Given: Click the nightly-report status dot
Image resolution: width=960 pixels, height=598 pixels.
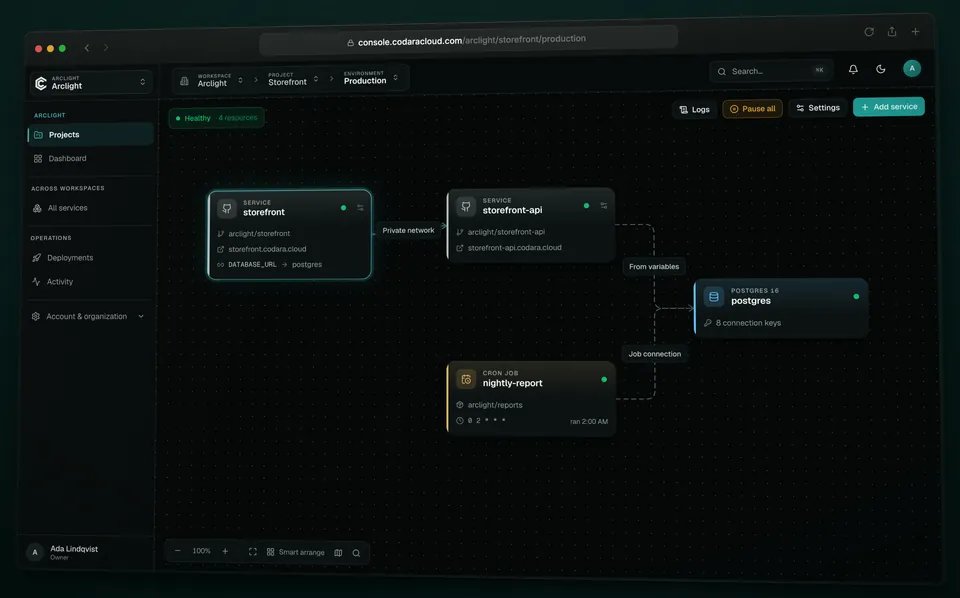Looking at the screenshot, I should [x=604, y=379].
